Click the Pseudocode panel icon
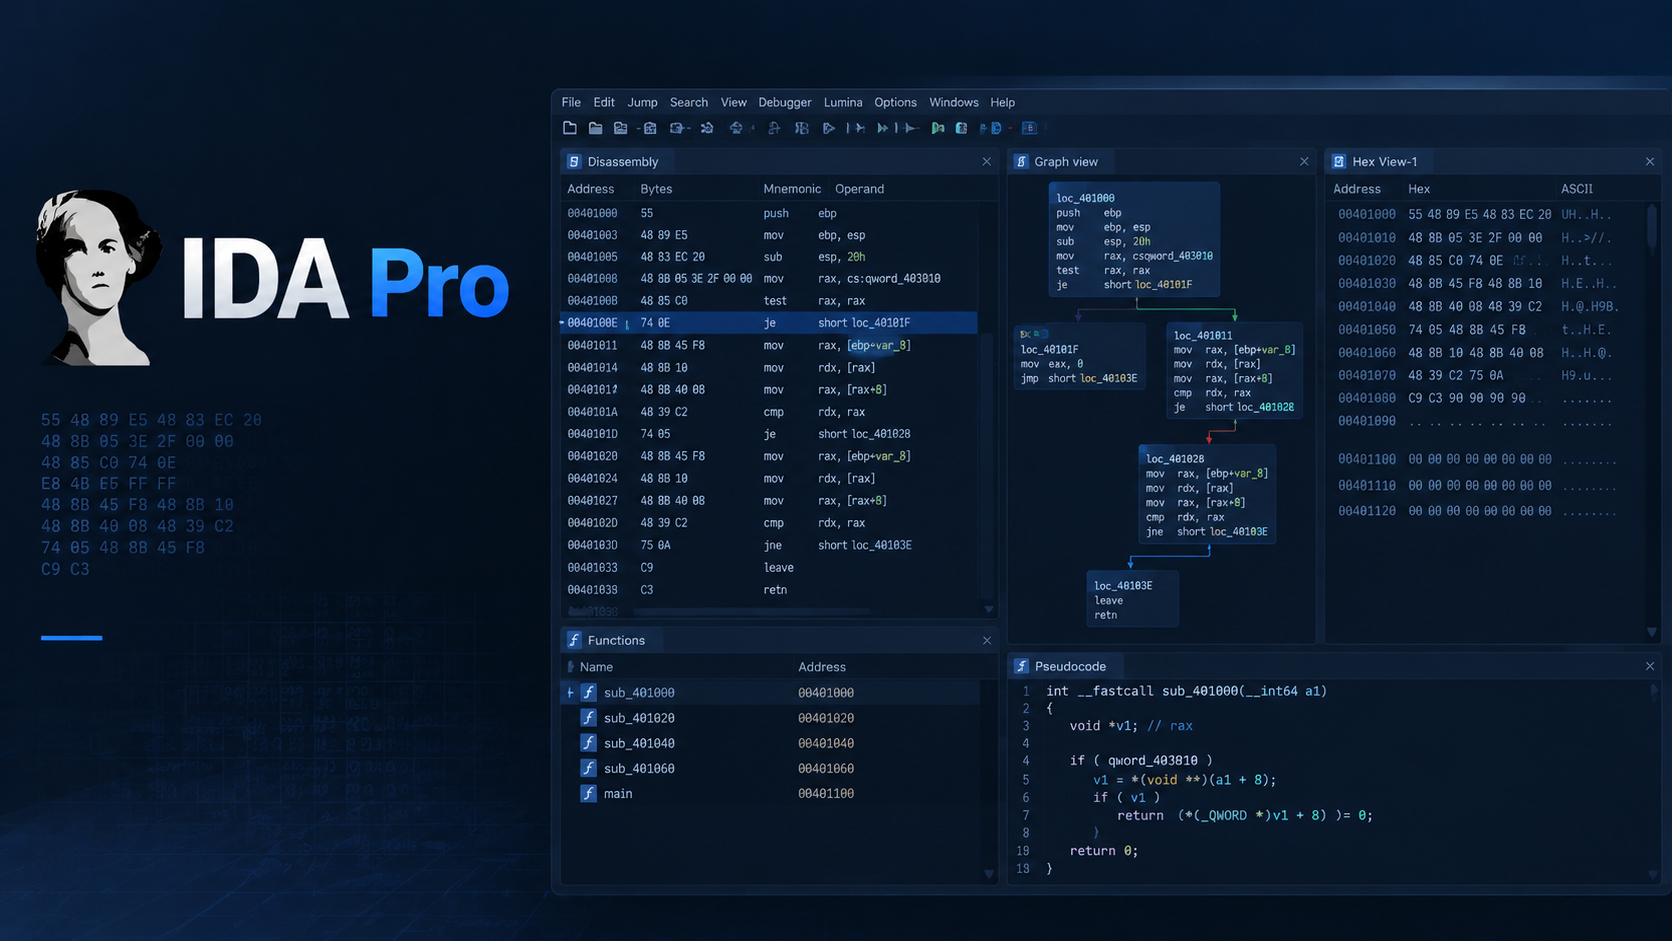Screen dimensions: 1672x941 [x=1021, y=666]
